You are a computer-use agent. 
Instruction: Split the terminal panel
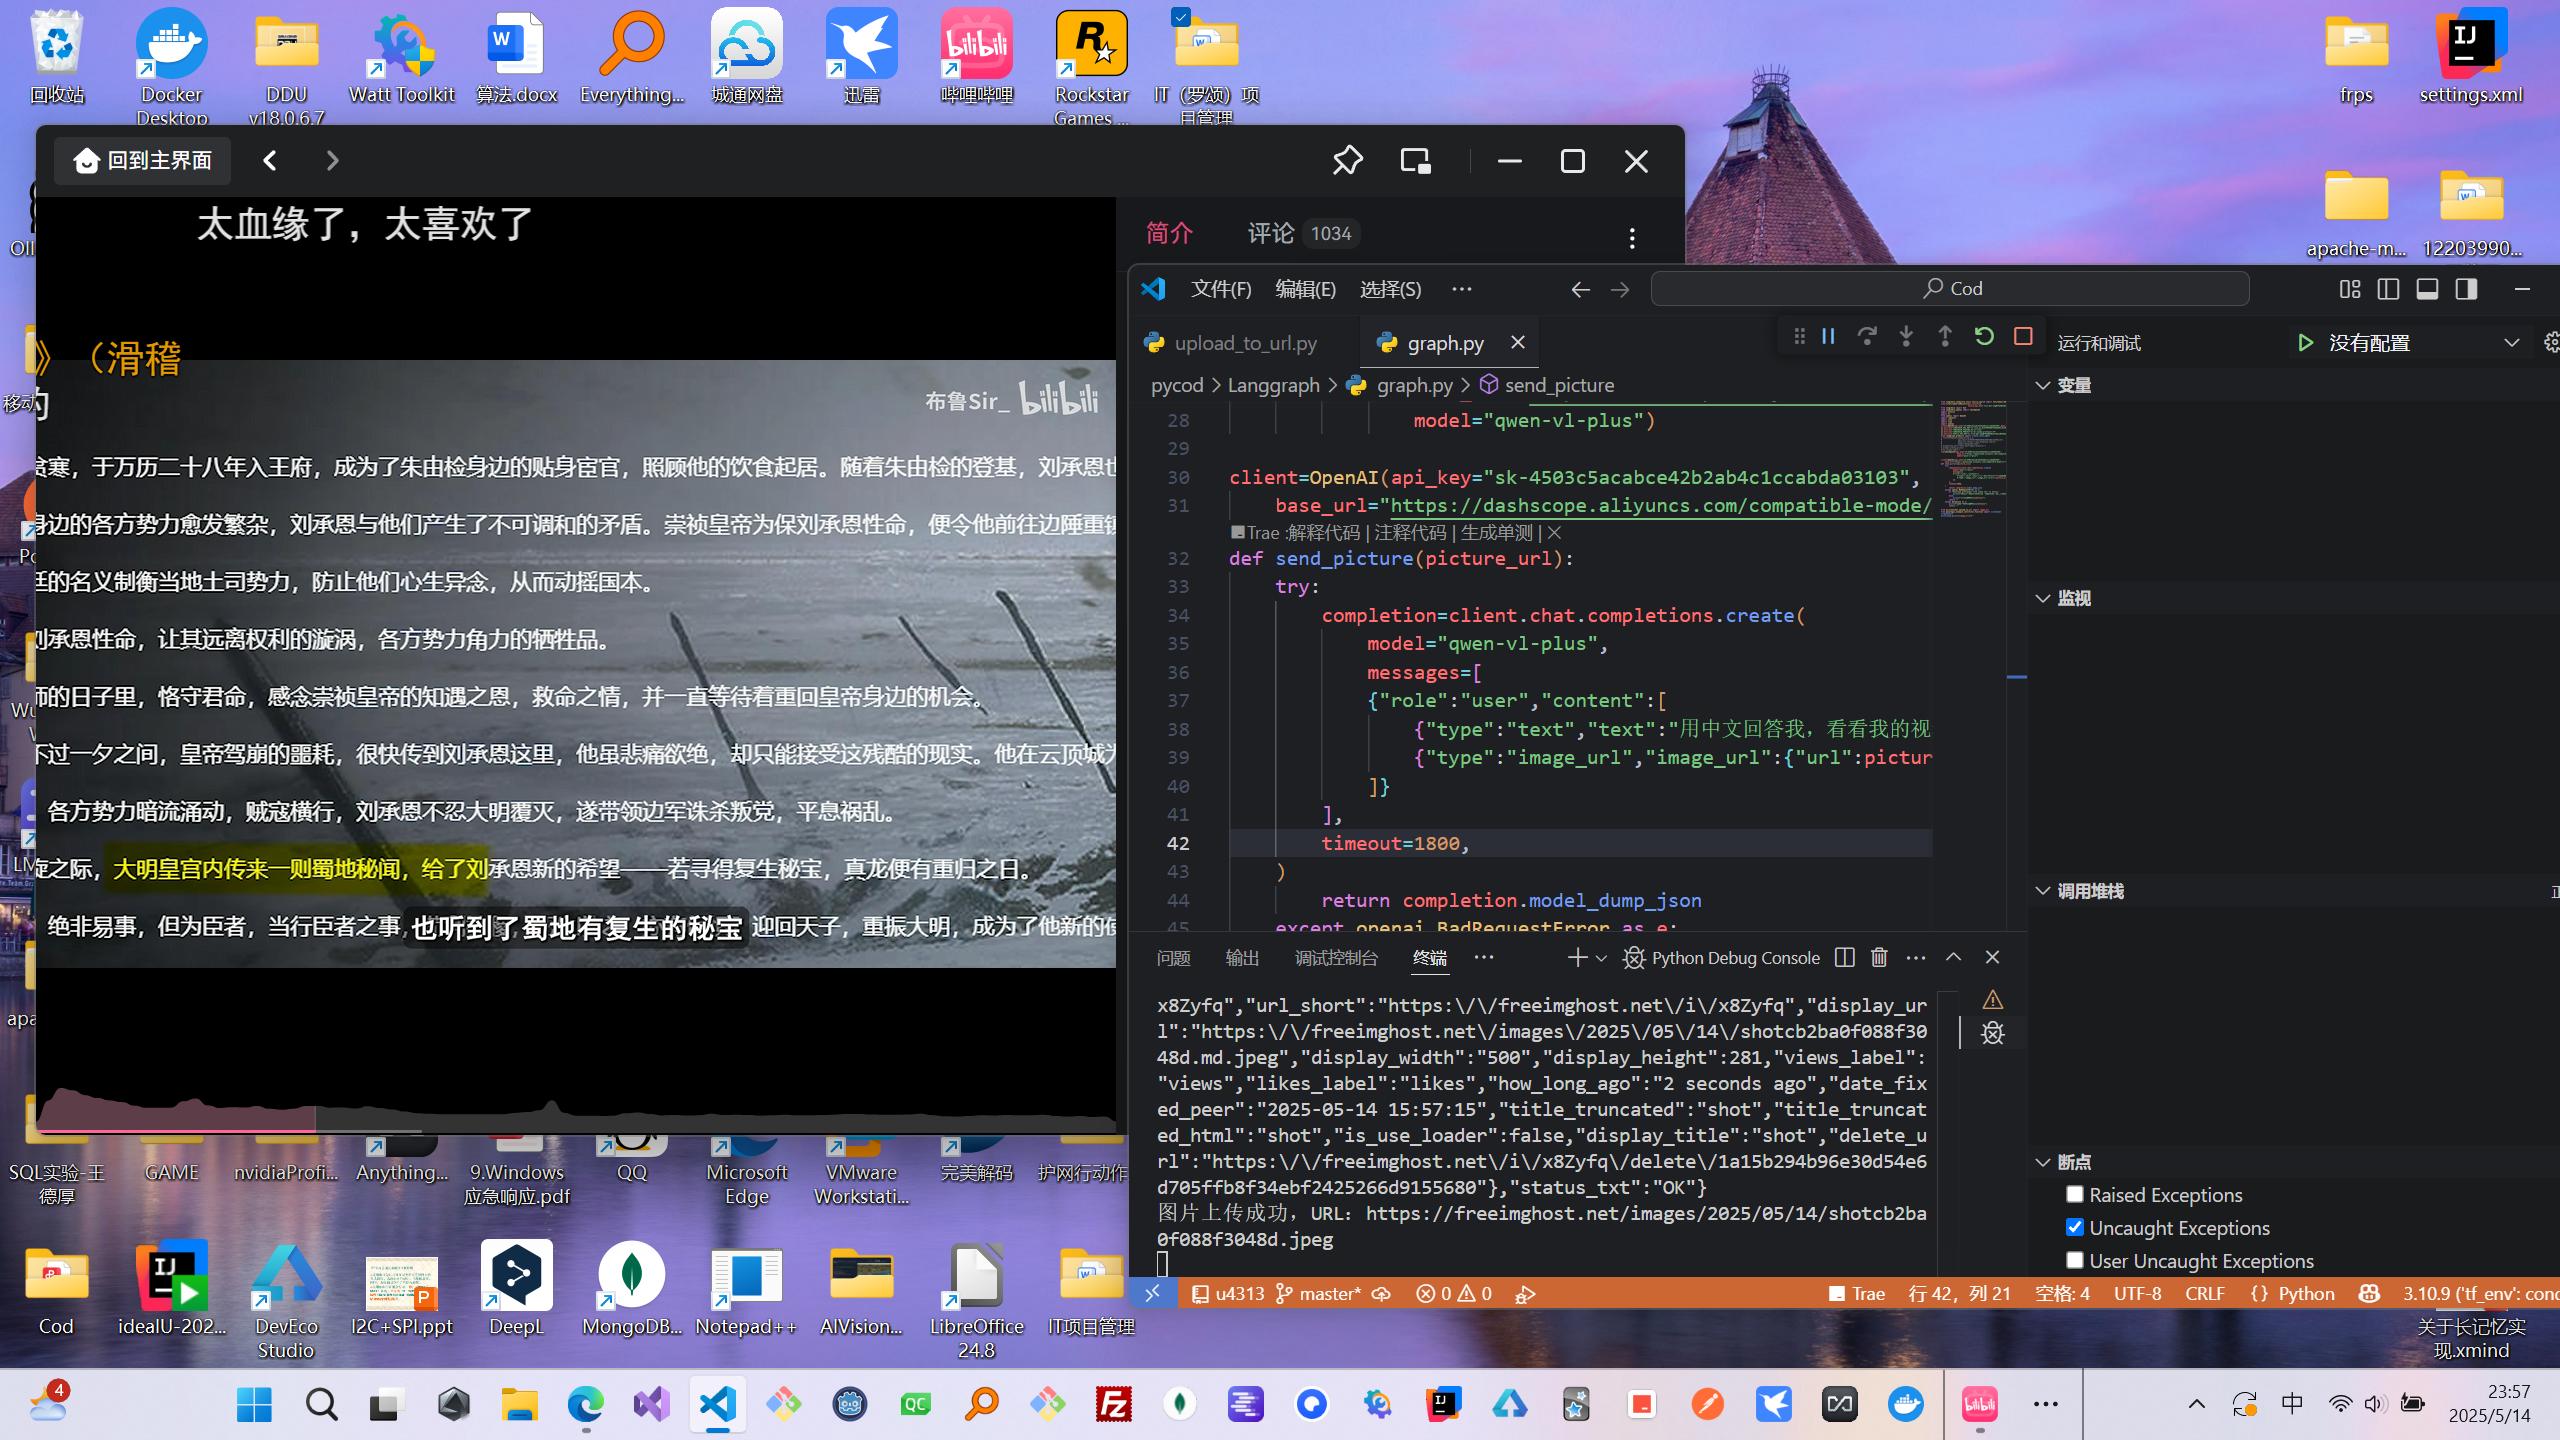click(1845, 958)
